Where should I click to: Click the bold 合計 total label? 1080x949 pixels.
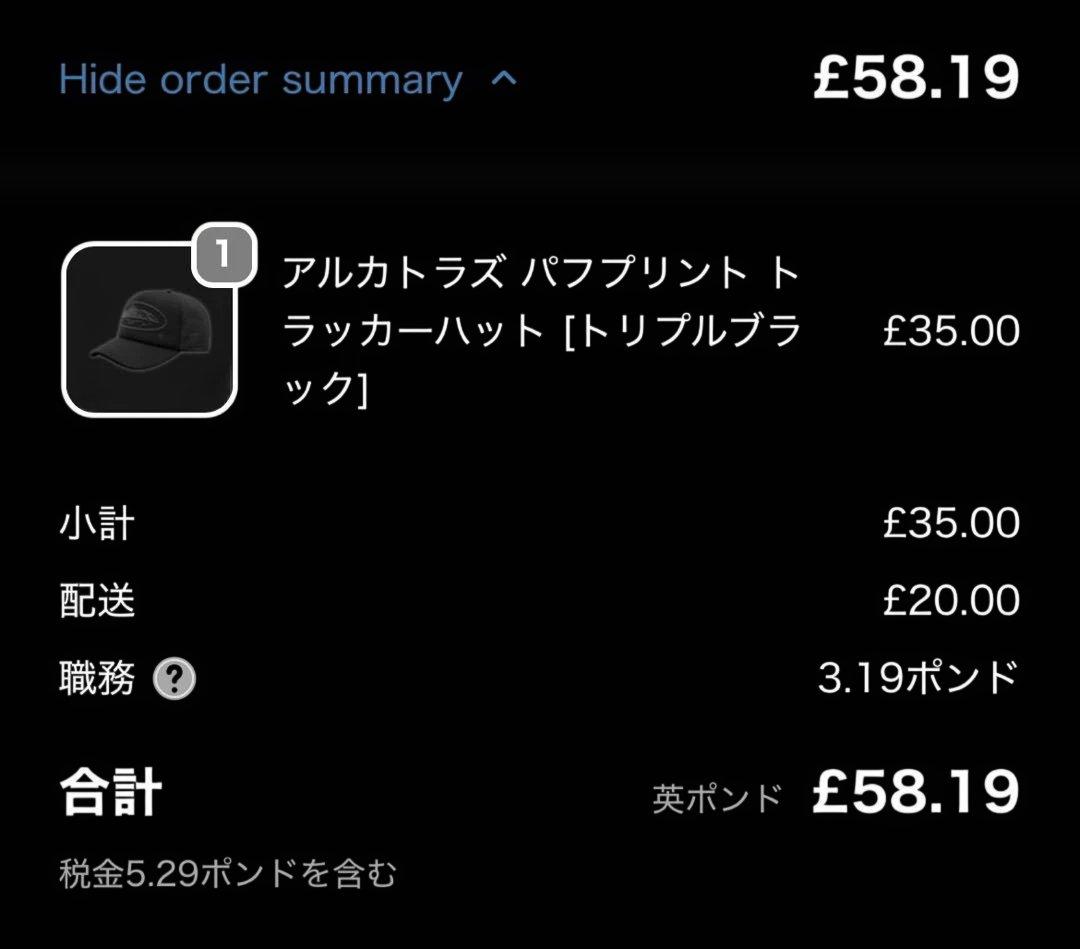111,792
